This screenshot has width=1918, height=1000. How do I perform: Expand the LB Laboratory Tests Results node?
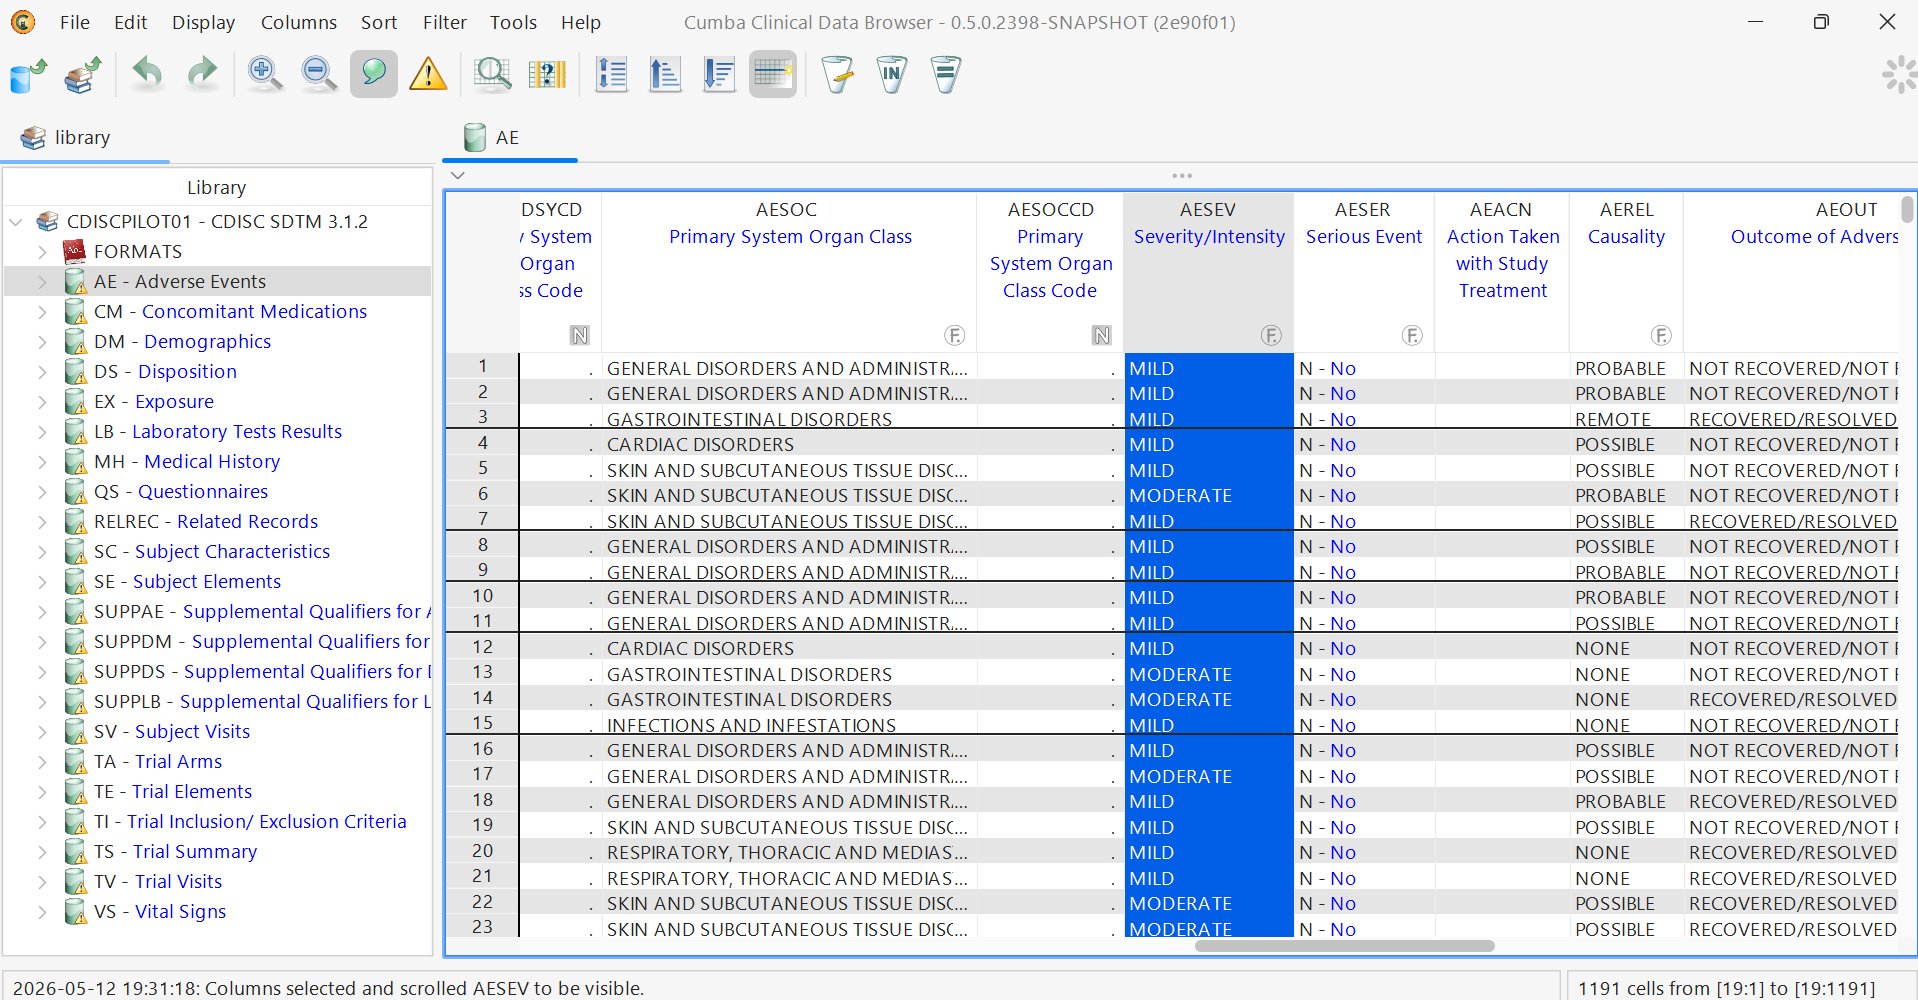(42, 431)
